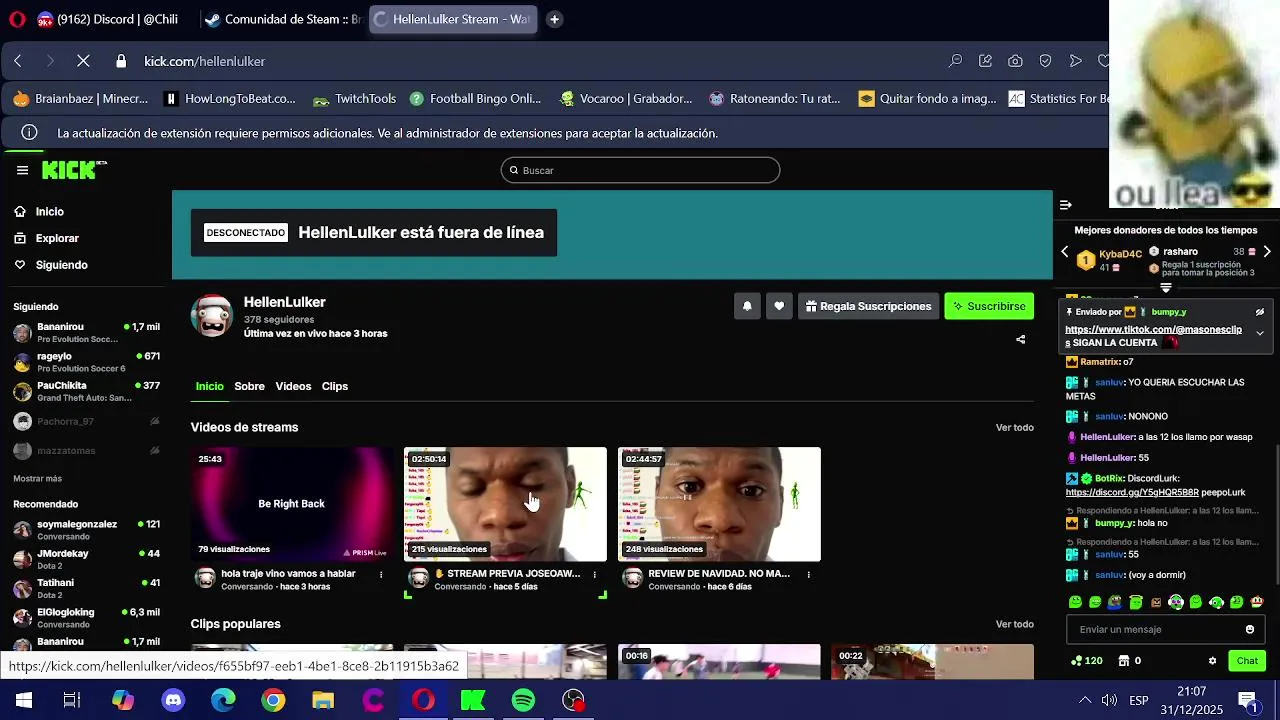This screenshot has height=720, width=1280.
Task: Open the emoji picker in chat
Action: (x=1250, y=630)
